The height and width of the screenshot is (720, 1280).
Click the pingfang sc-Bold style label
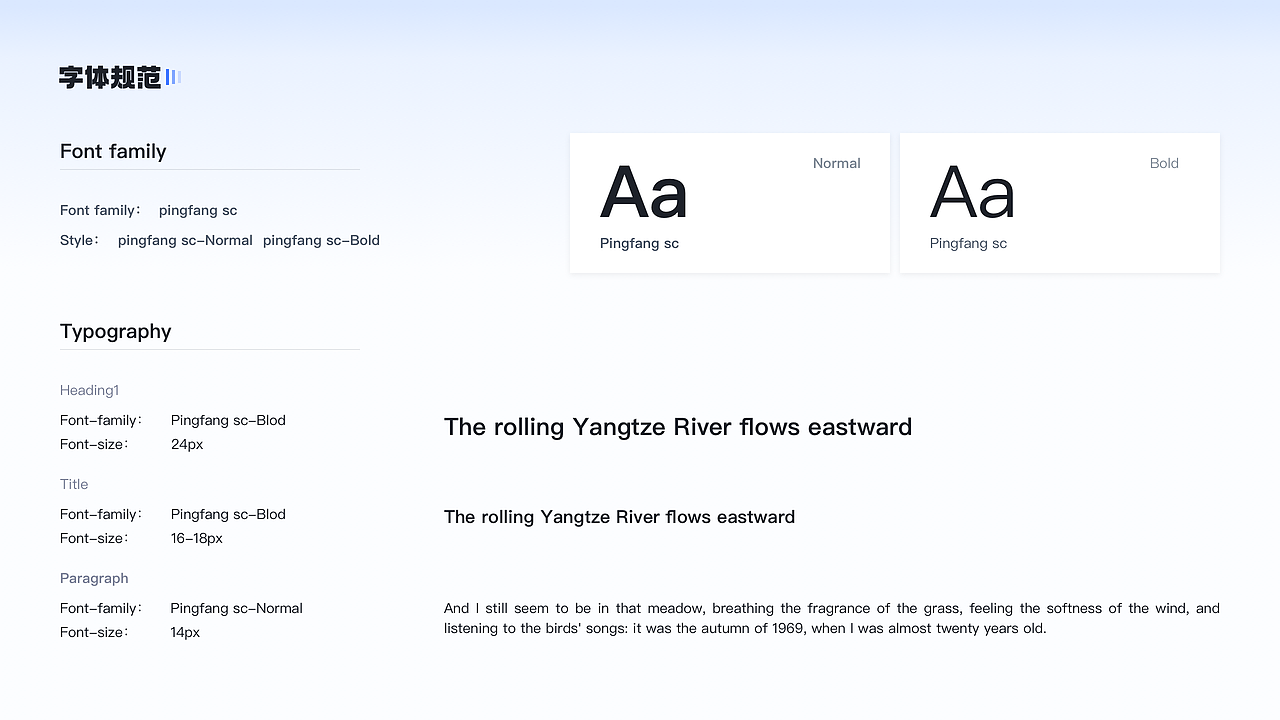click(x=321, y=240)
